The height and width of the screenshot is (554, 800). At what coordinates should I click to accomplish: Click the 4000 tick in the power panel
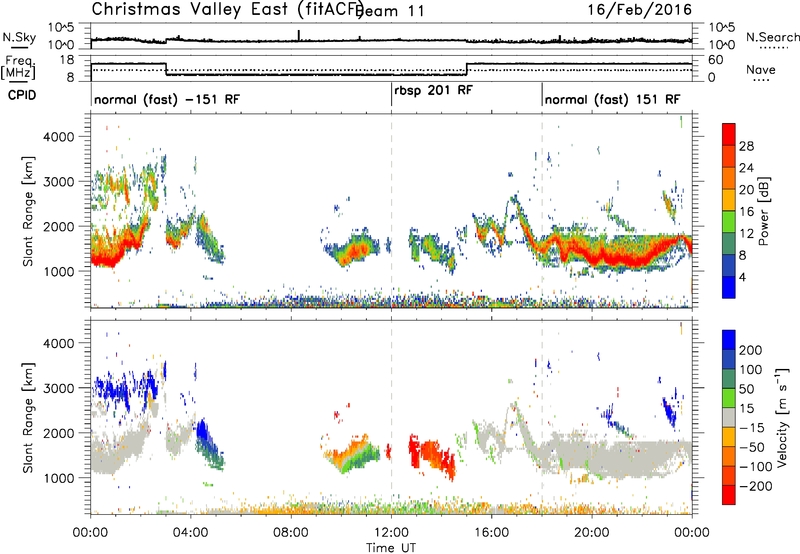click(x=58, y=137)
